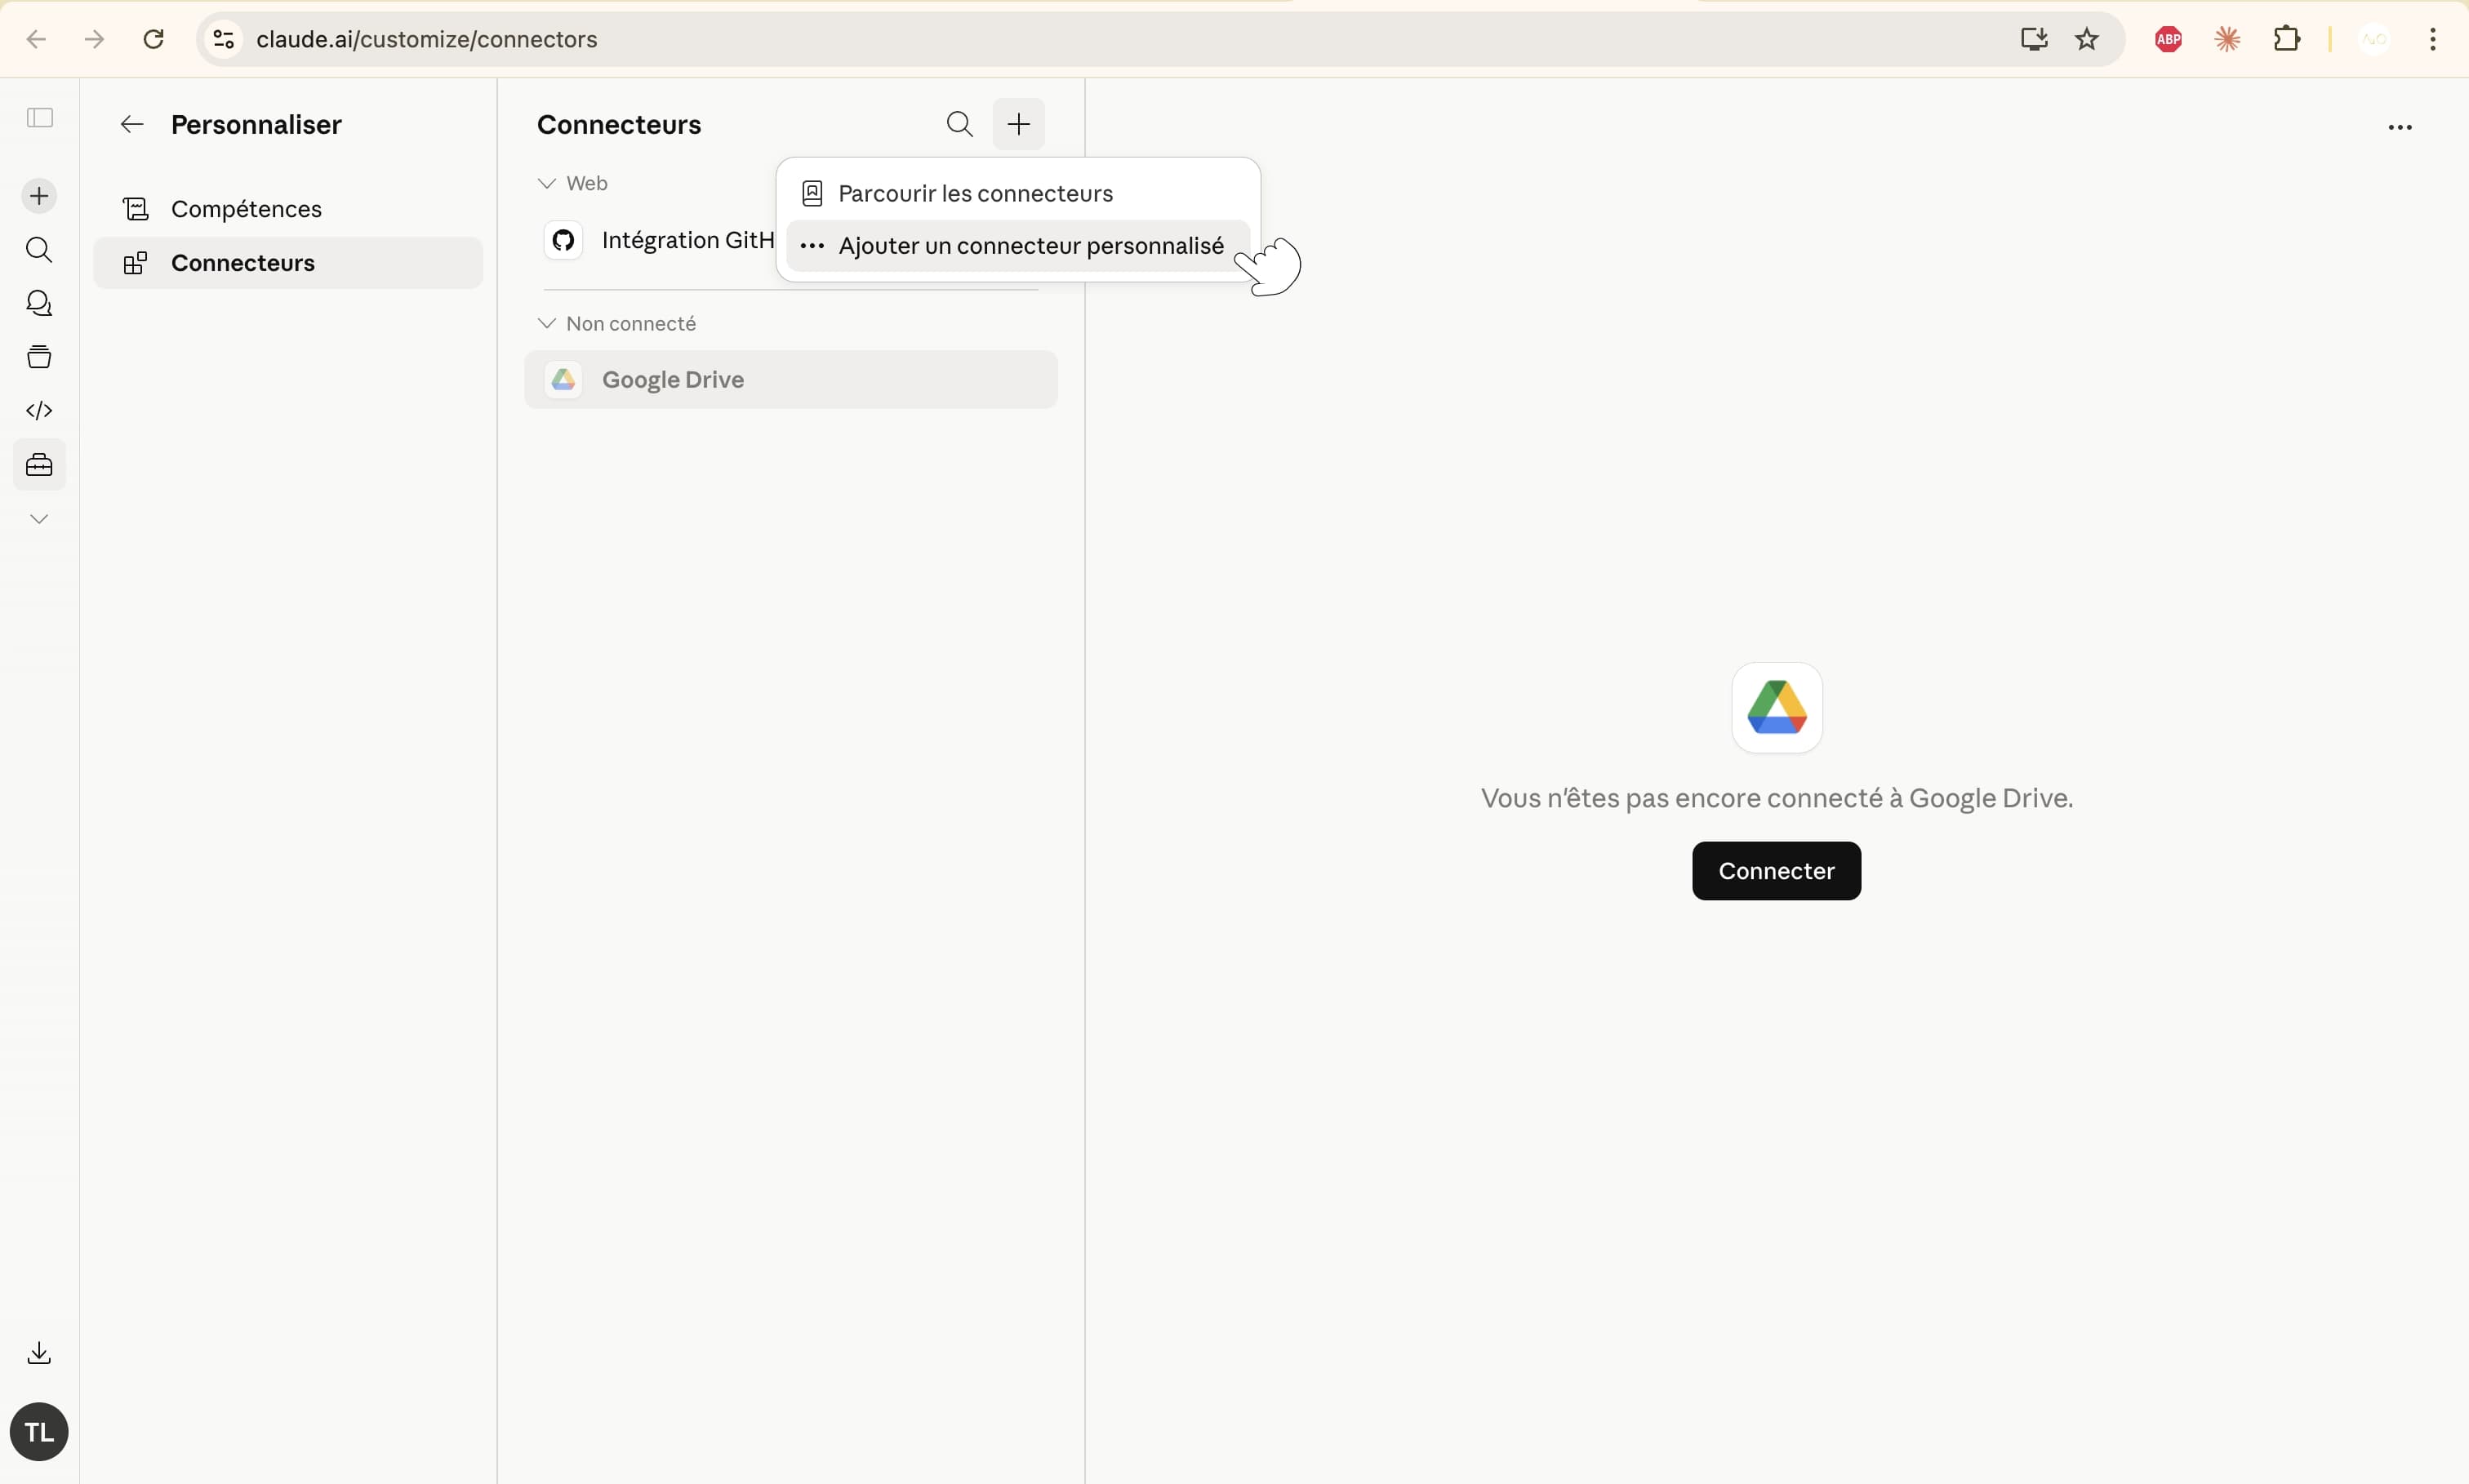2469x1484 pixels.
Task: Click the address bar URL
Action: pyautogui.click(x=427, y=39)
